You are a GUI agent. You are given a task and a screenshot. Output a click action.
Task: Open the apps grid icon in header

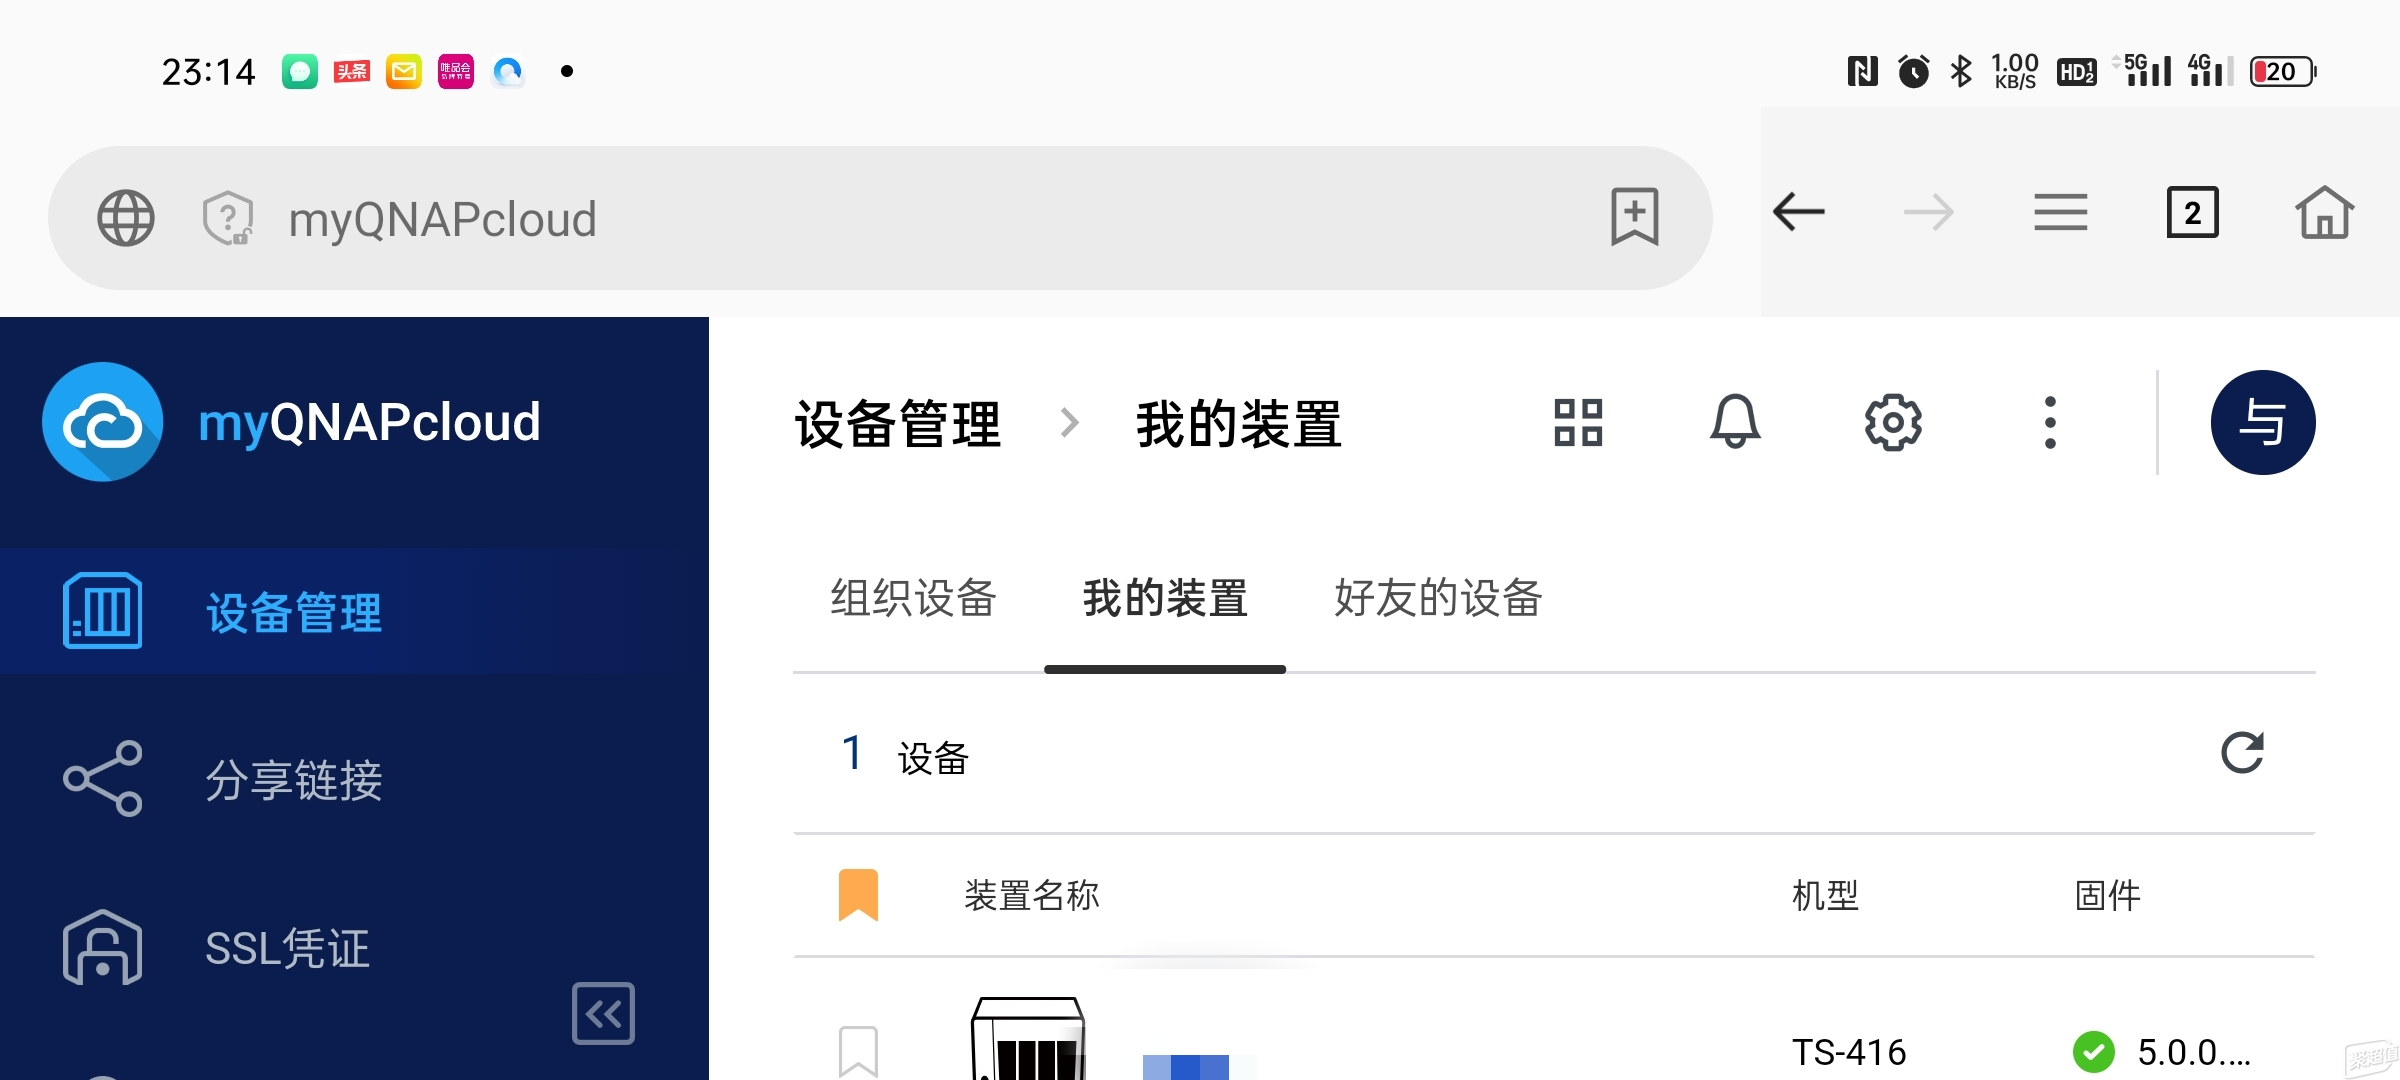[x=1578, y=422]
